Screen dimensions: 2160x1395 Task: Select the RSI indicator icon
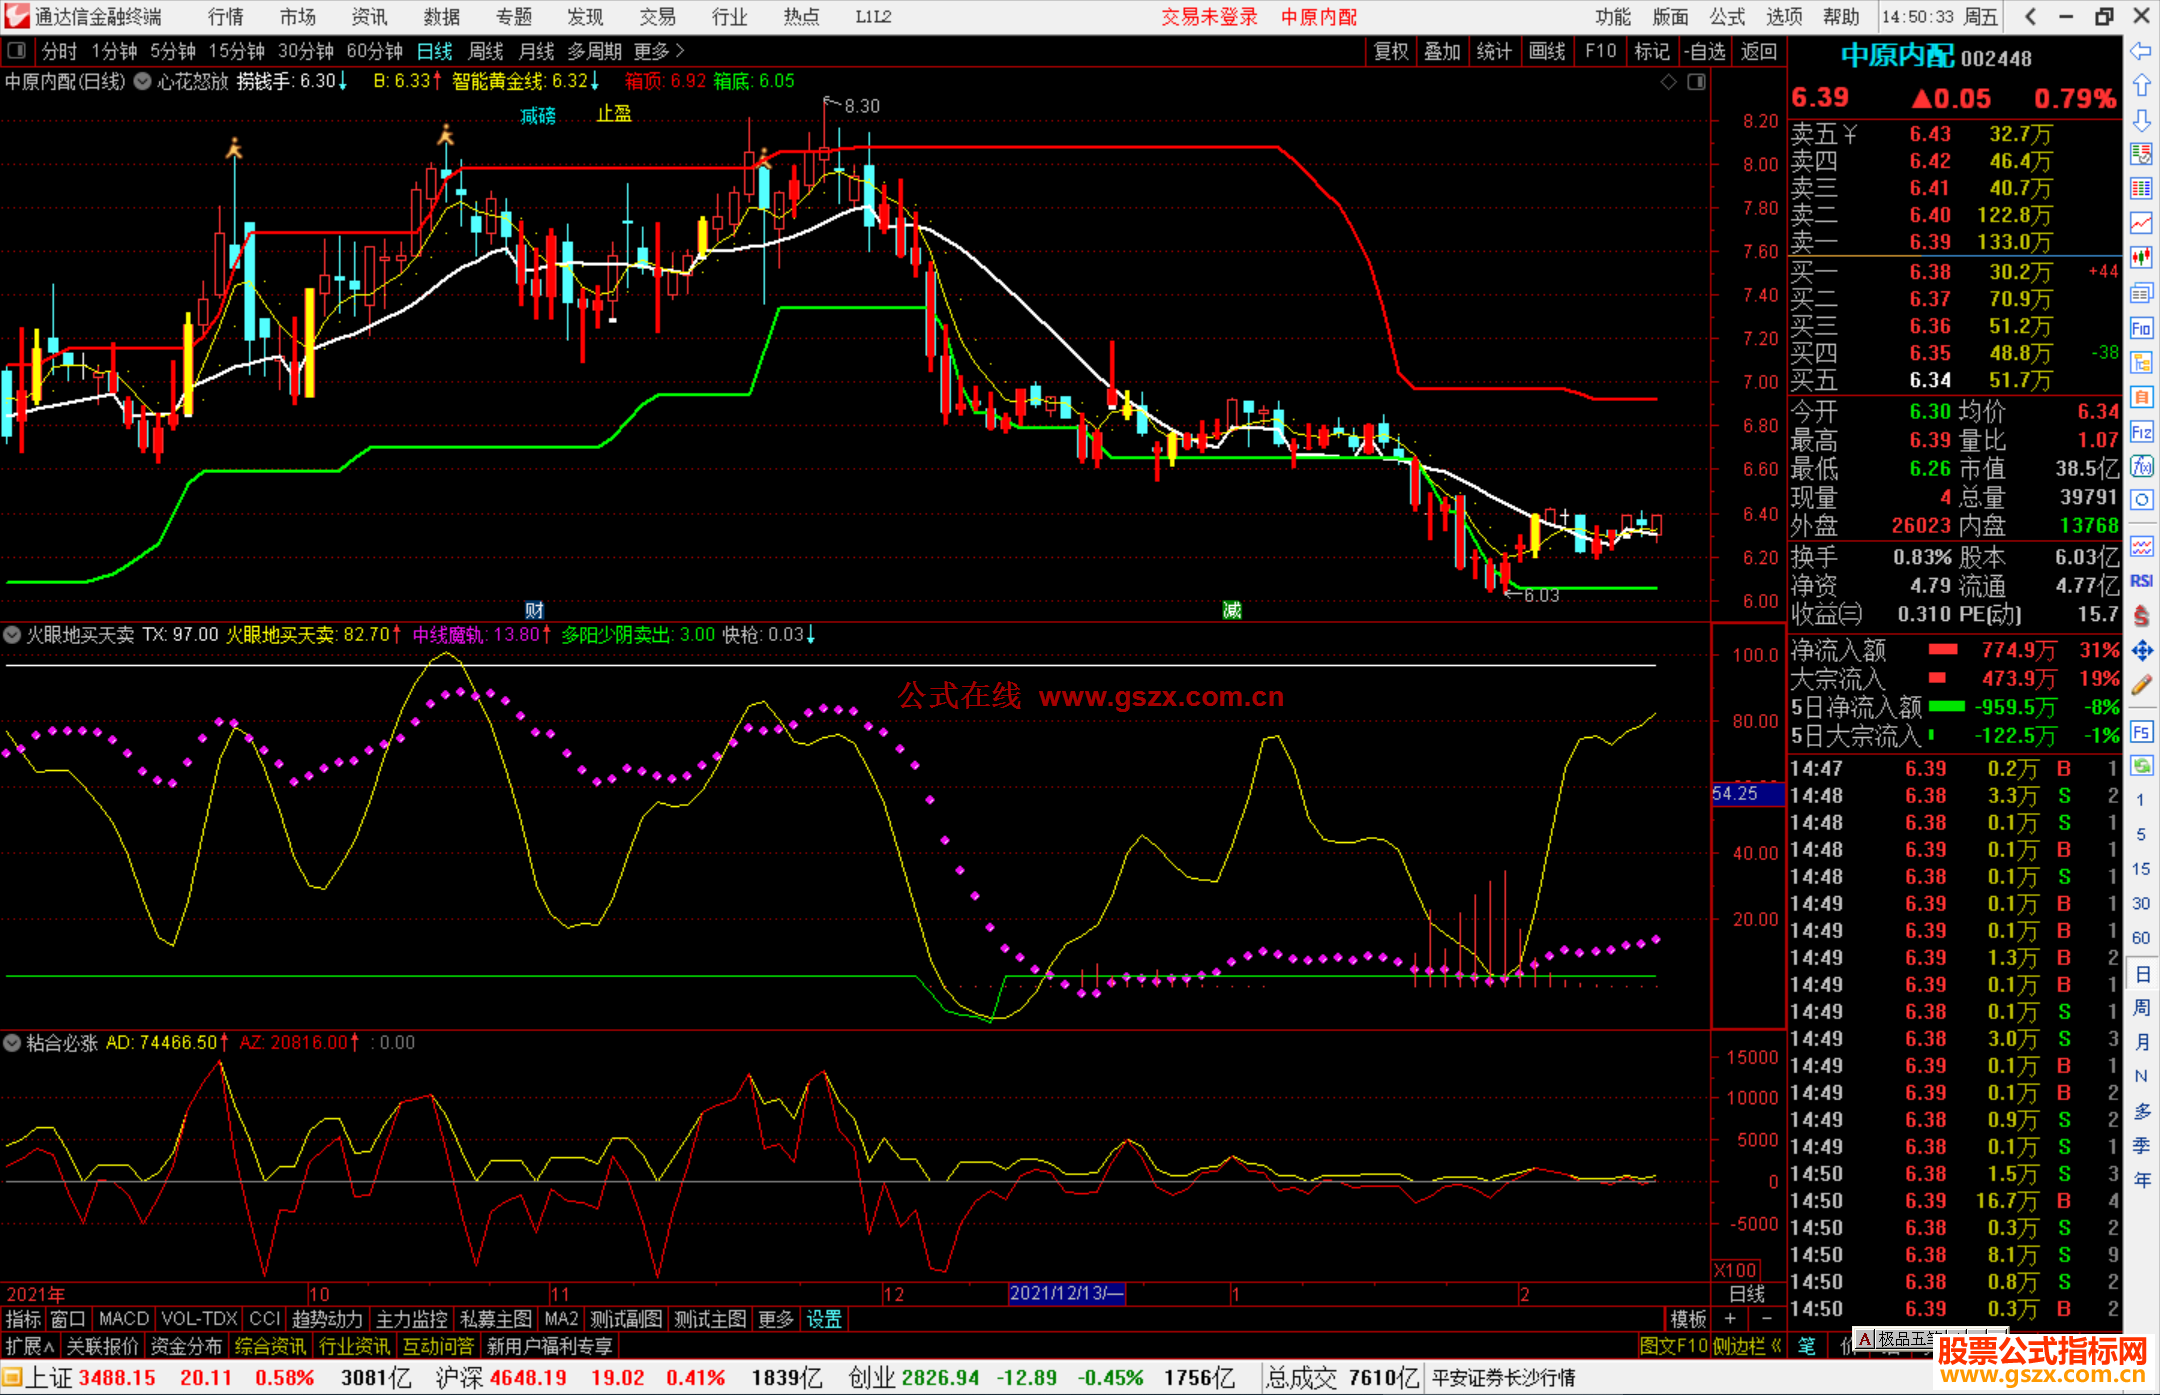2141,581
